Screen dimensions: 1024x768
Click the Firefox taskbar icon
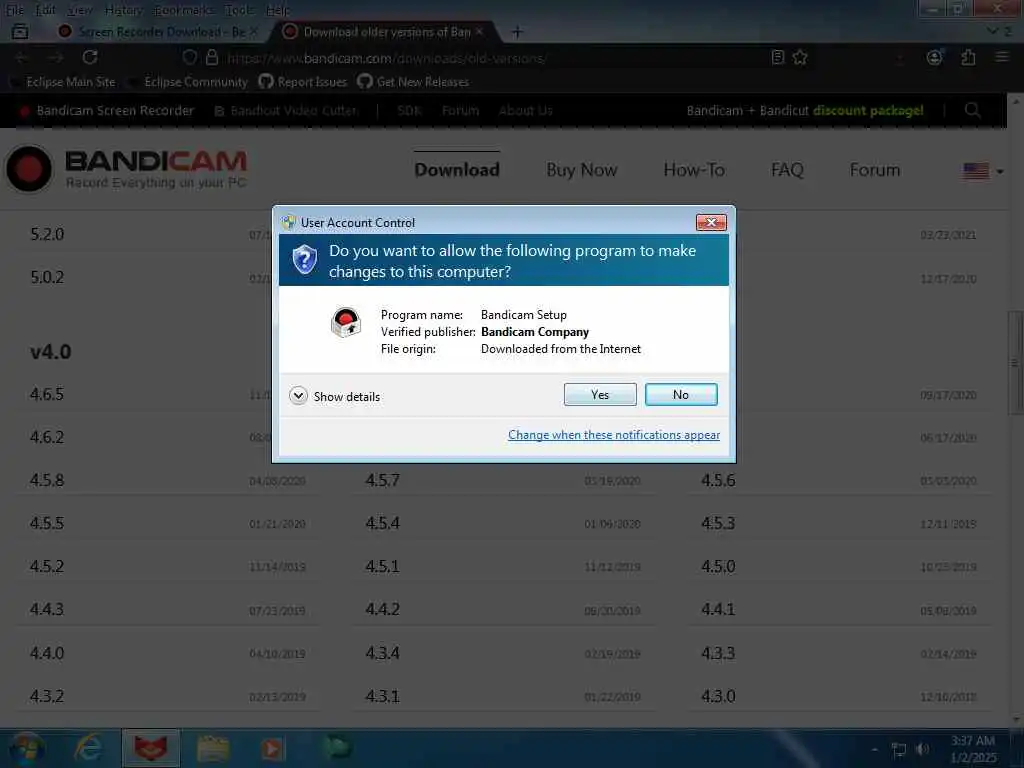[151, 748]
